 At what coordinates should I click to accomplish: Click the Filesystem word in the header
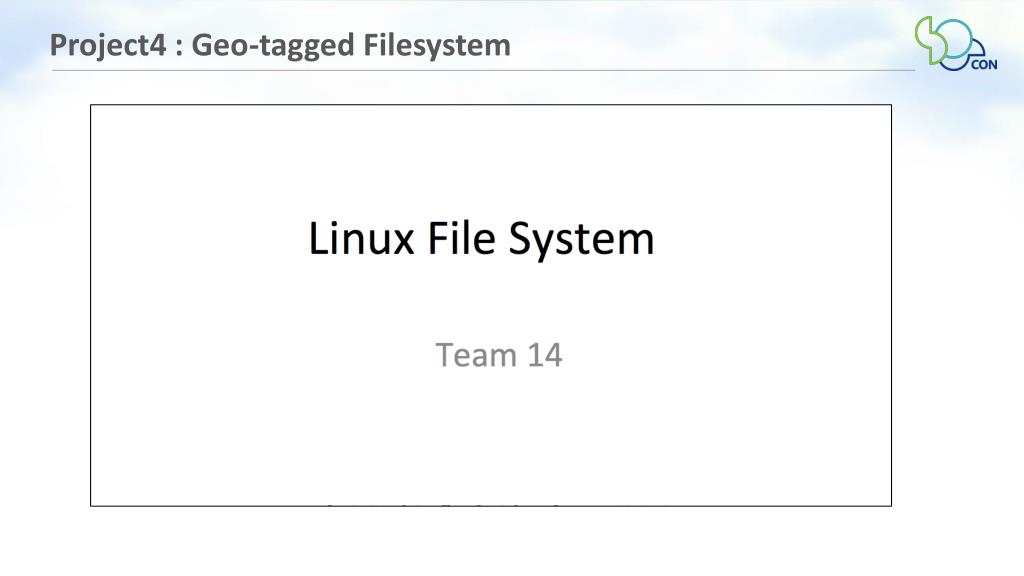[x=437, y=46]
